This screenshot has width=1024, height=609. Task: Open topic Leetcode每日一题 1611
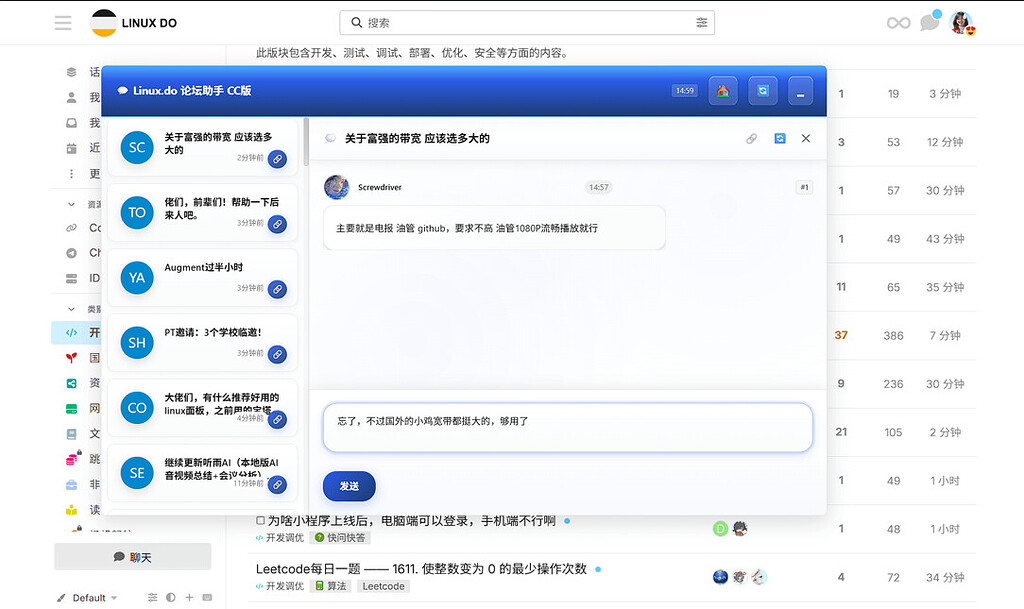[x=421, y=569]
